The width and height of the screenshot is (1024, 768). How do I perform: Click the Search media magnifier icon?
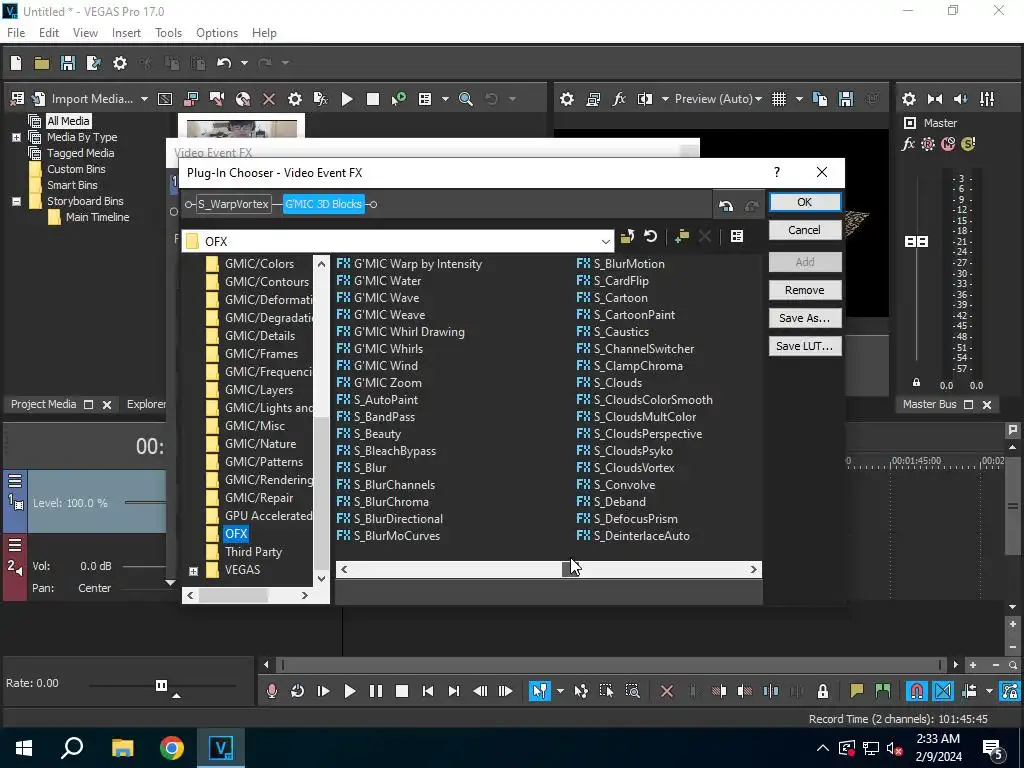click(466, 99)
